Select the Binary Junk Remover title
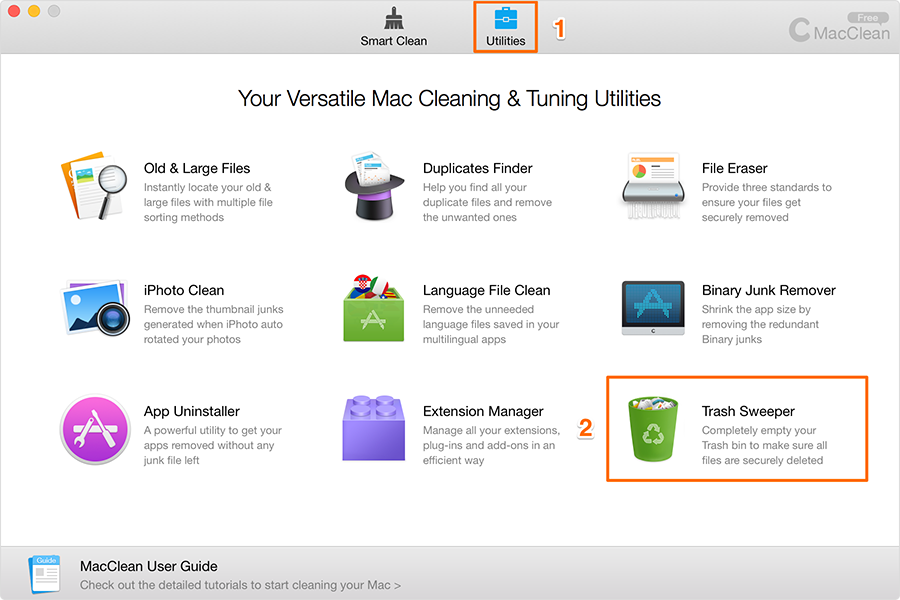This screenshot has height=600, width=900. 769,291
